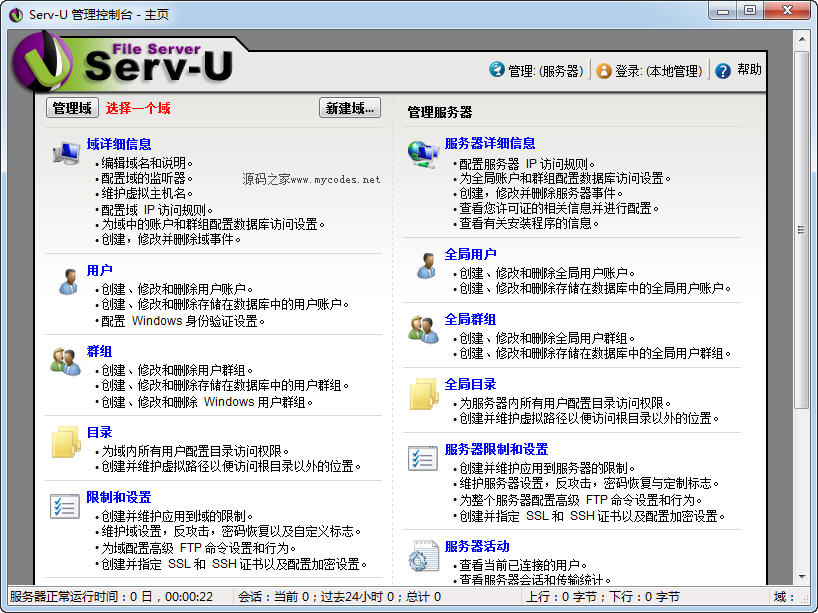The image size is (818, 613).
Task: Click the line 创建并维护应用到域的限制。
Action: (x=177, y=516)
